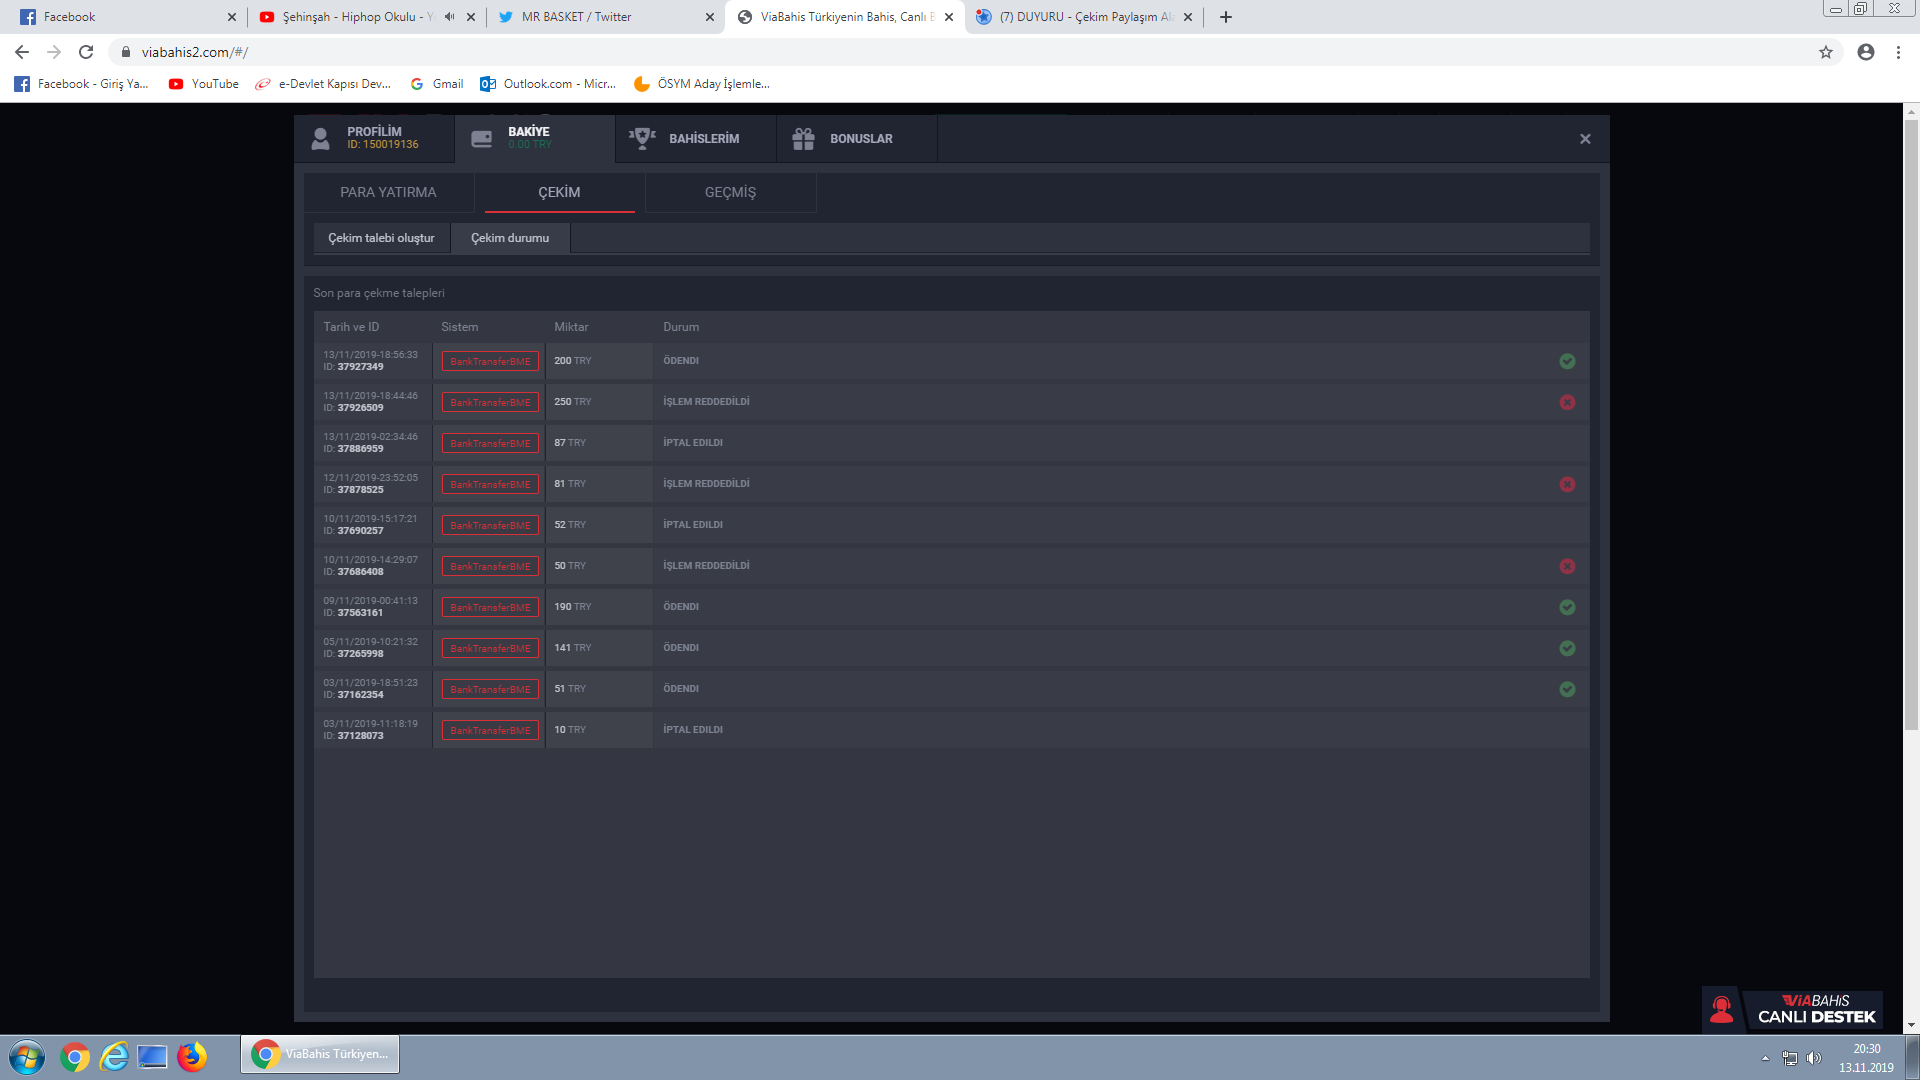Screen dimensions: 1920x1080
Task: Click red rejected icon for 250 TRY
Action: click(x=1567, y=402)
